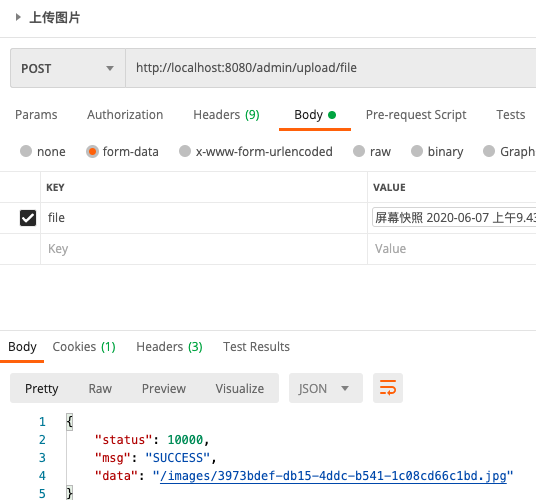Click the "SUCCESS" msg value

coord(178,458)
